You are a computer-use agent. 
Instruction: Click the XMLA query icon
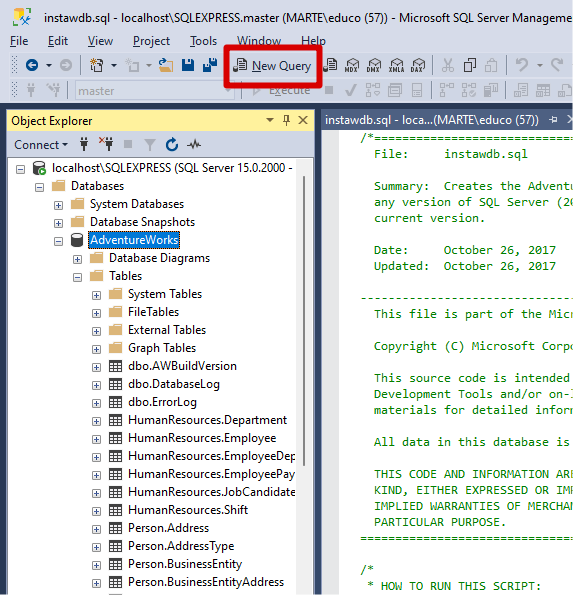pyautogui.click(x=396, y=65)
